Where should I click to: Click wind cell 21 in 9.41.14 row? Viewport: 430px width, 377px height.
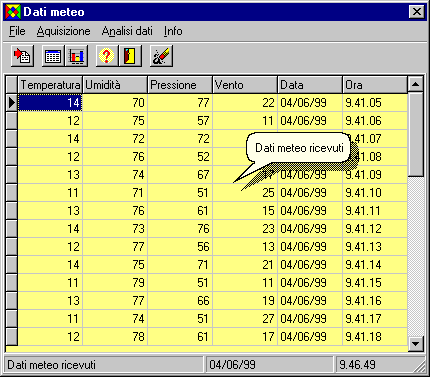245,265
